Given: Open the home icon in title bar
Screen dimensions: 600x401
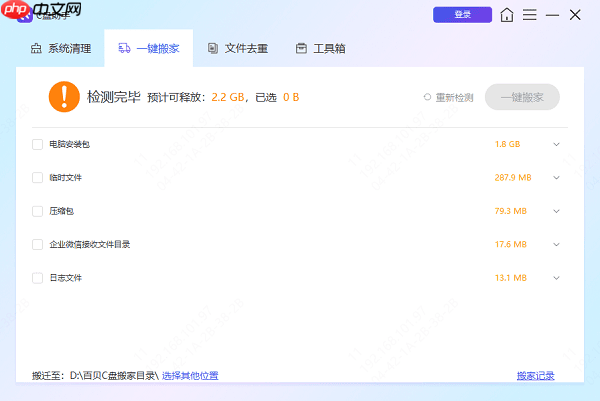Looking at the screenshot, I should 507,15.
